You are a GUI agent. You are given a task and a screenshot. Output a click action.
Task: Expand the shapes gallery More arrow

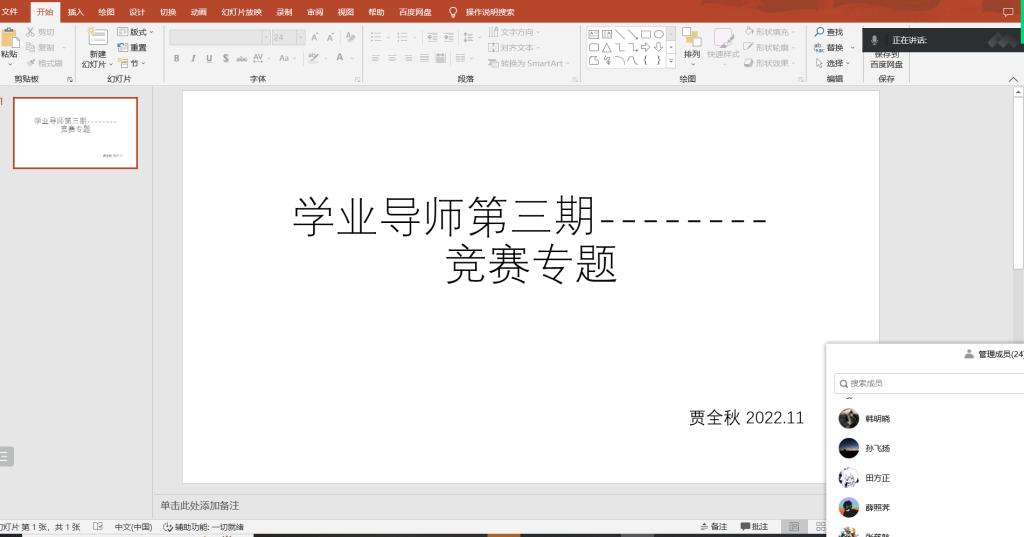point(671,61)
